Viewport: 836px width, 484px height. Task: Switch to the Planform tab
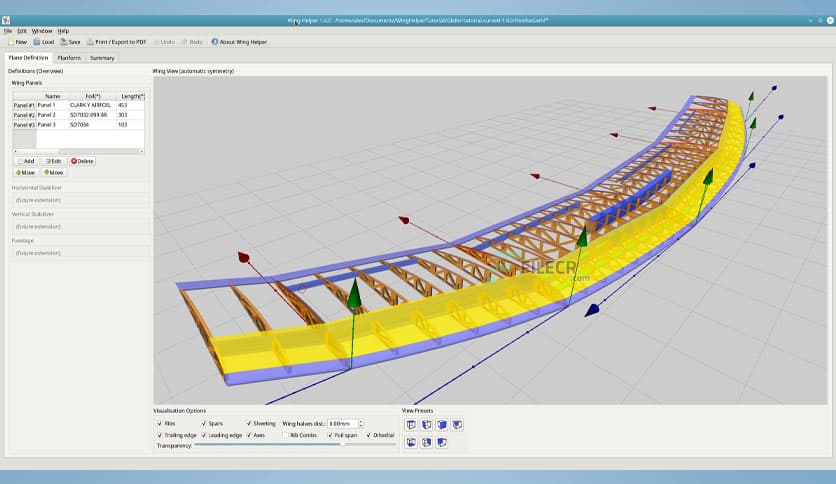coord(69,58)
